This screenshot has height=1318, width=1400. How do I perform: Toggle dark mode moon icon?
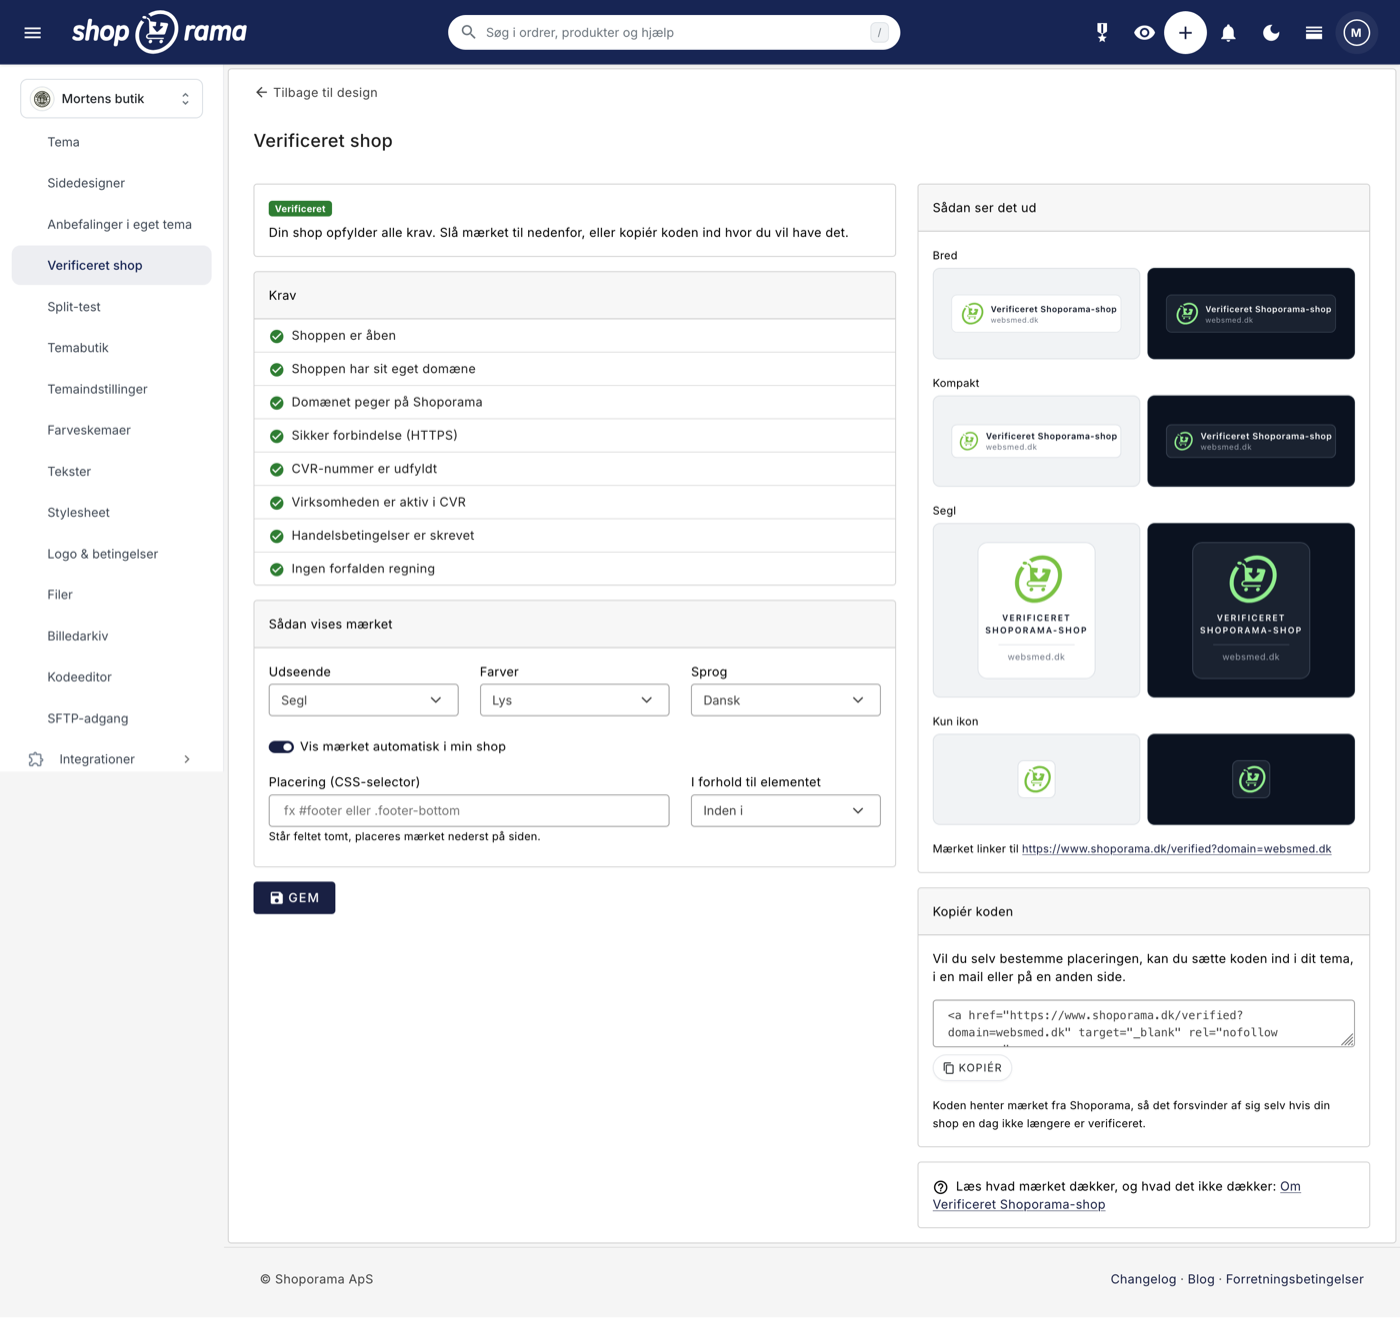click(x=1271, y=33)
